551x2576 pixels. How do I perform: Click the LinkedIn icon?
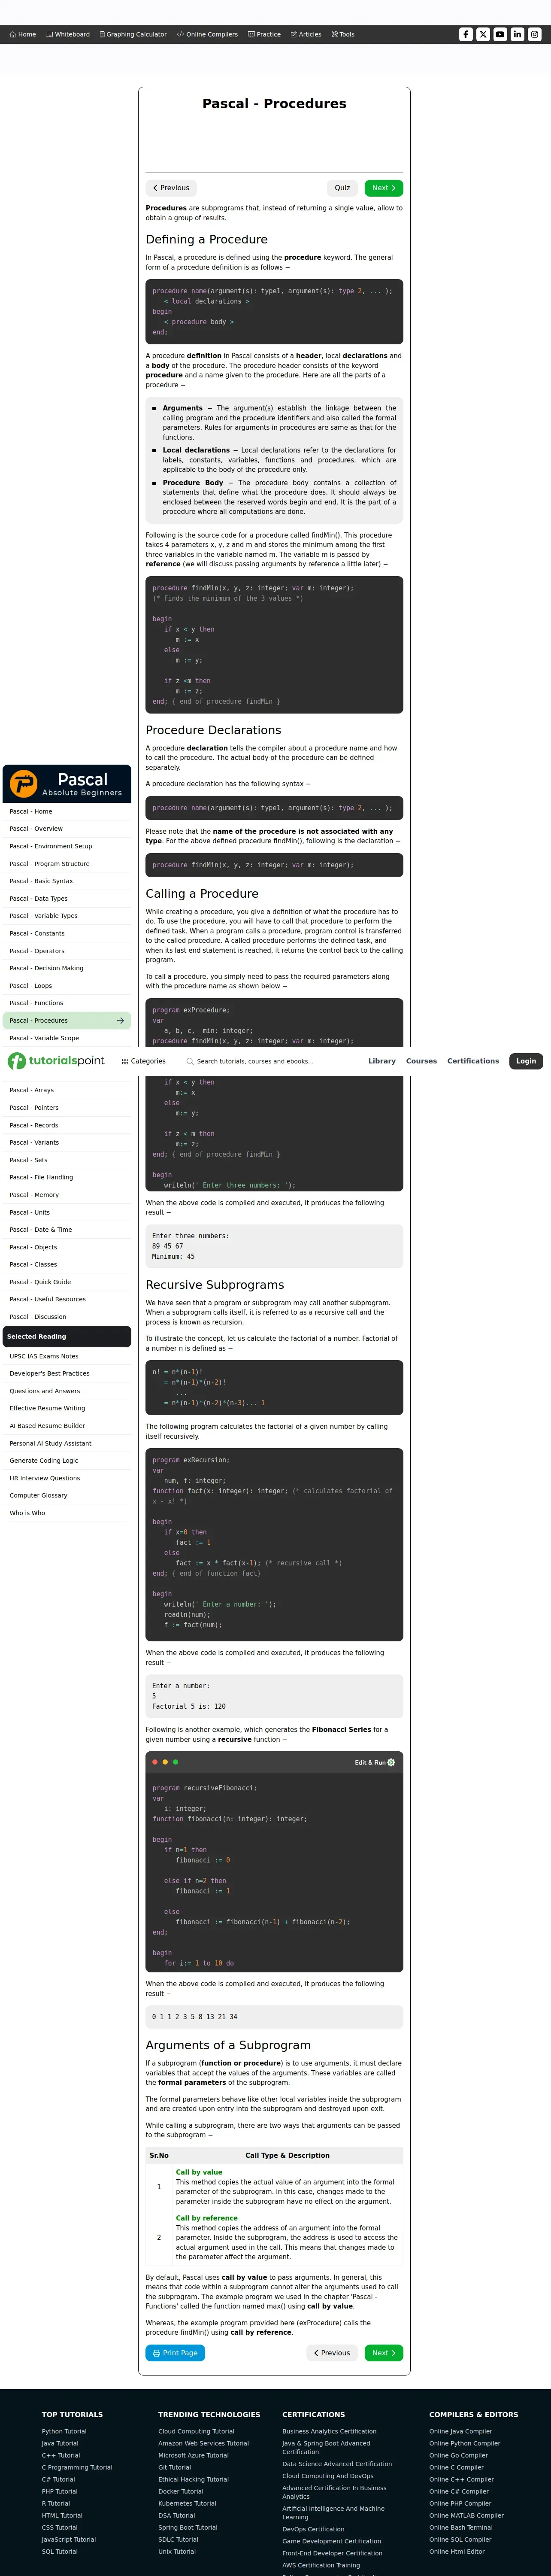[x=517, y=34]
